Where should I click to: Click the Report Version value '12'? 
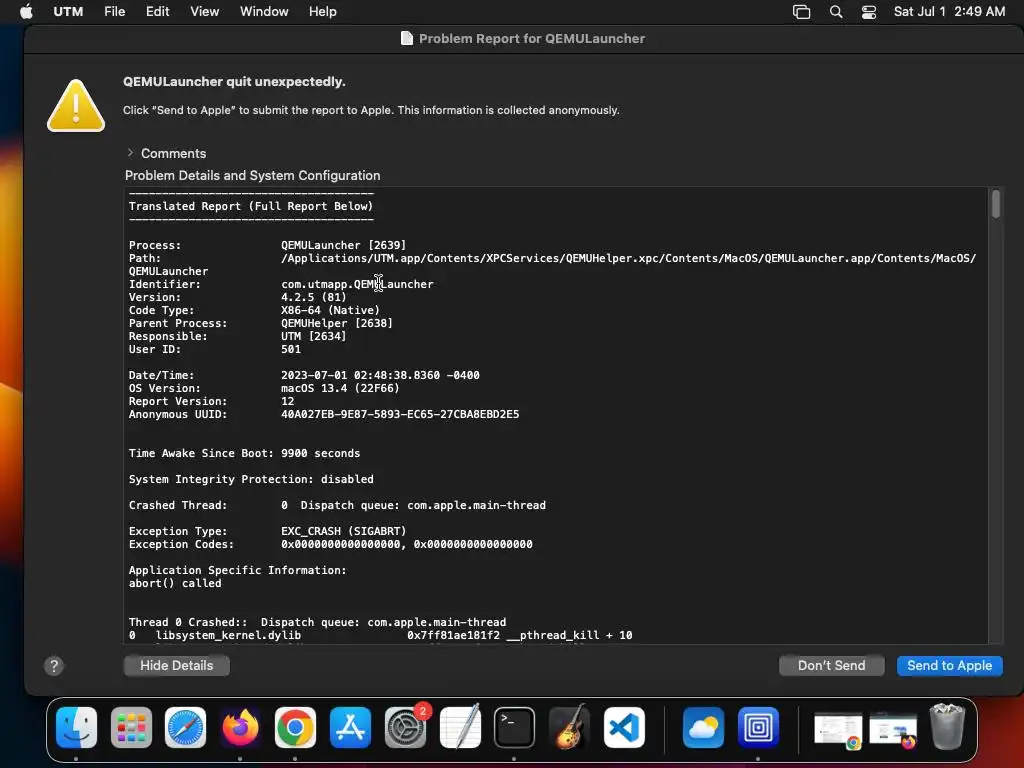288,402
